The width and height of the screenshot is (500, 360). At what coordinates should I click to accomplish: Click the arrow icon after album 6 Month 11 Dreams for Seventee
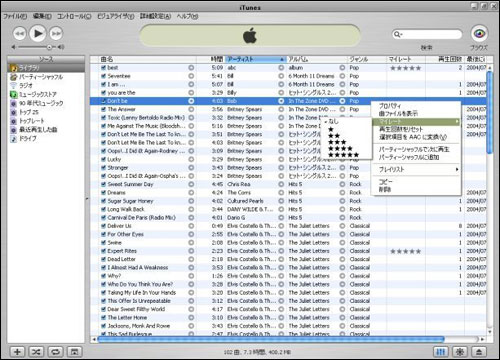[342, 76]
